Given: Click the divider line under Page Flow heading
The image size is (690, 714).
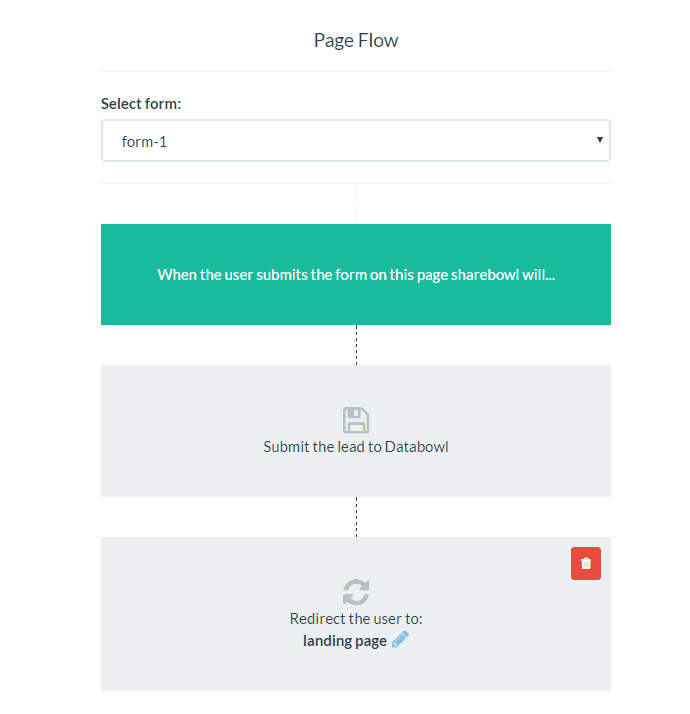Looking at the screenshot, I should [x=356, y=72].
